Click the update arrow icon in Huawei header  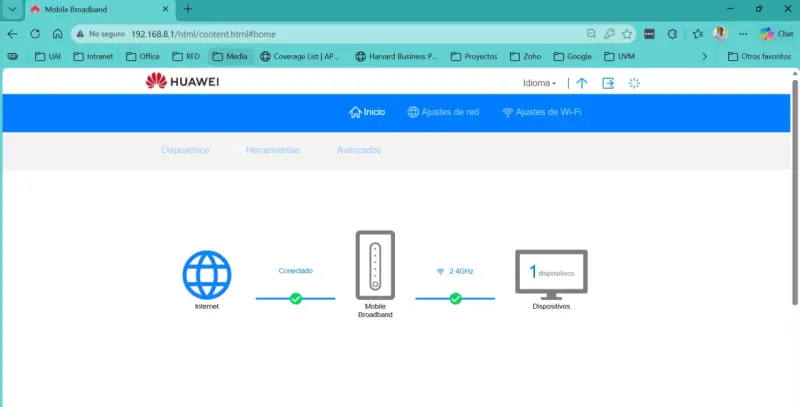(x=582, y=83)
